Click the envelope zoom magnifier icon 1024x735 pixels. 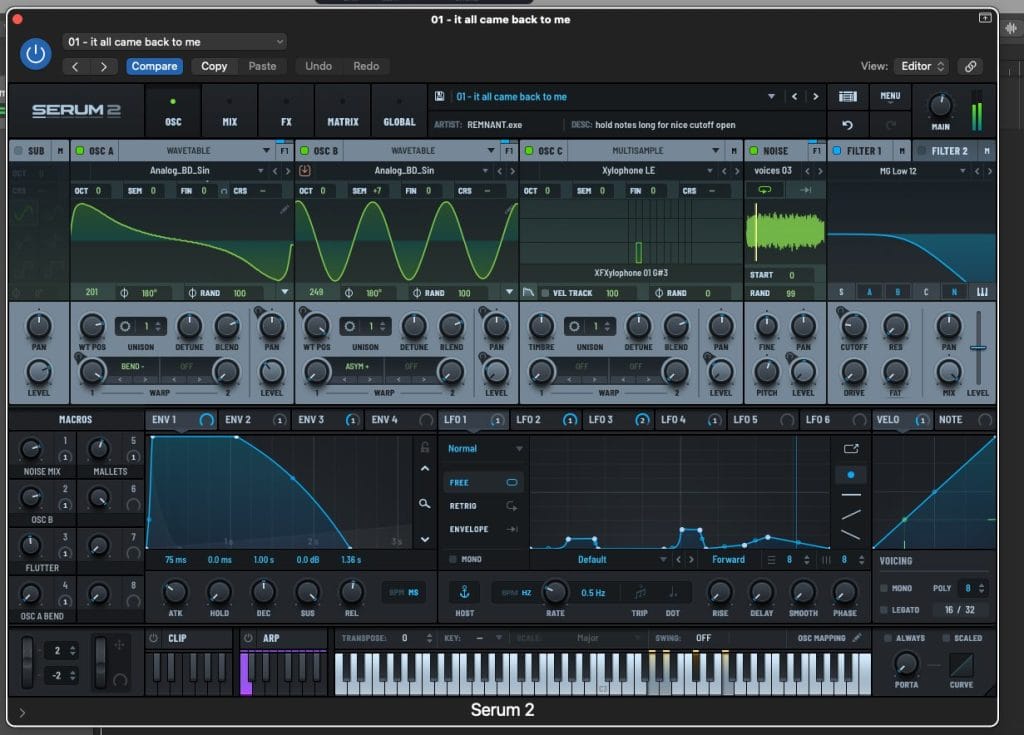pos(424,504)
